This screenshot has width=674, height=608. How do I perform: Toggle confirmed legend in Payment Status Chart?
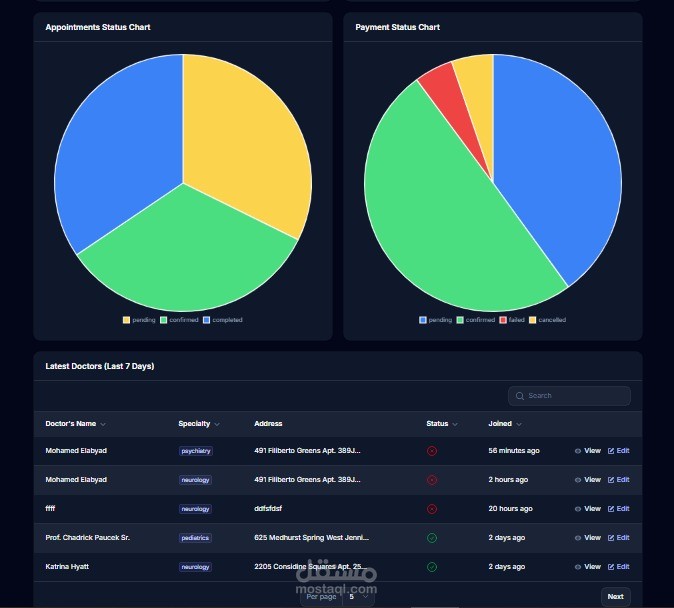coord(476,320)
